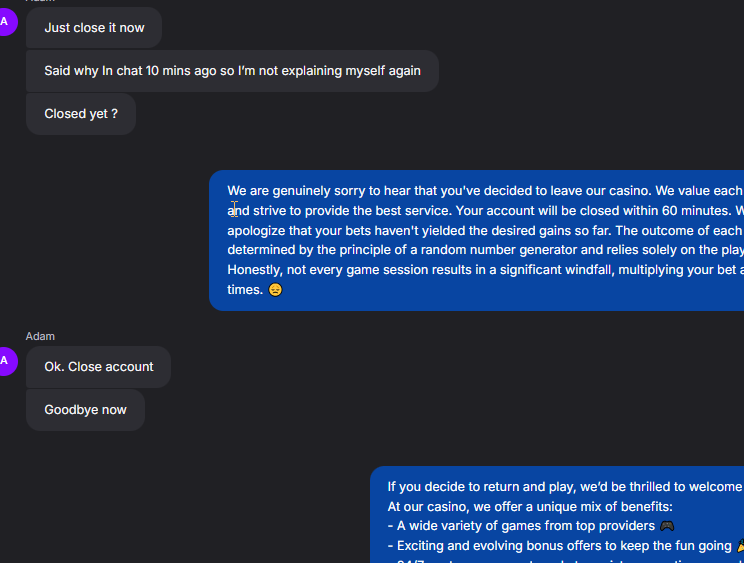The image size is (744, 563).
Task: Select the "Just close it now" message
Action: (x=94, y=28)
